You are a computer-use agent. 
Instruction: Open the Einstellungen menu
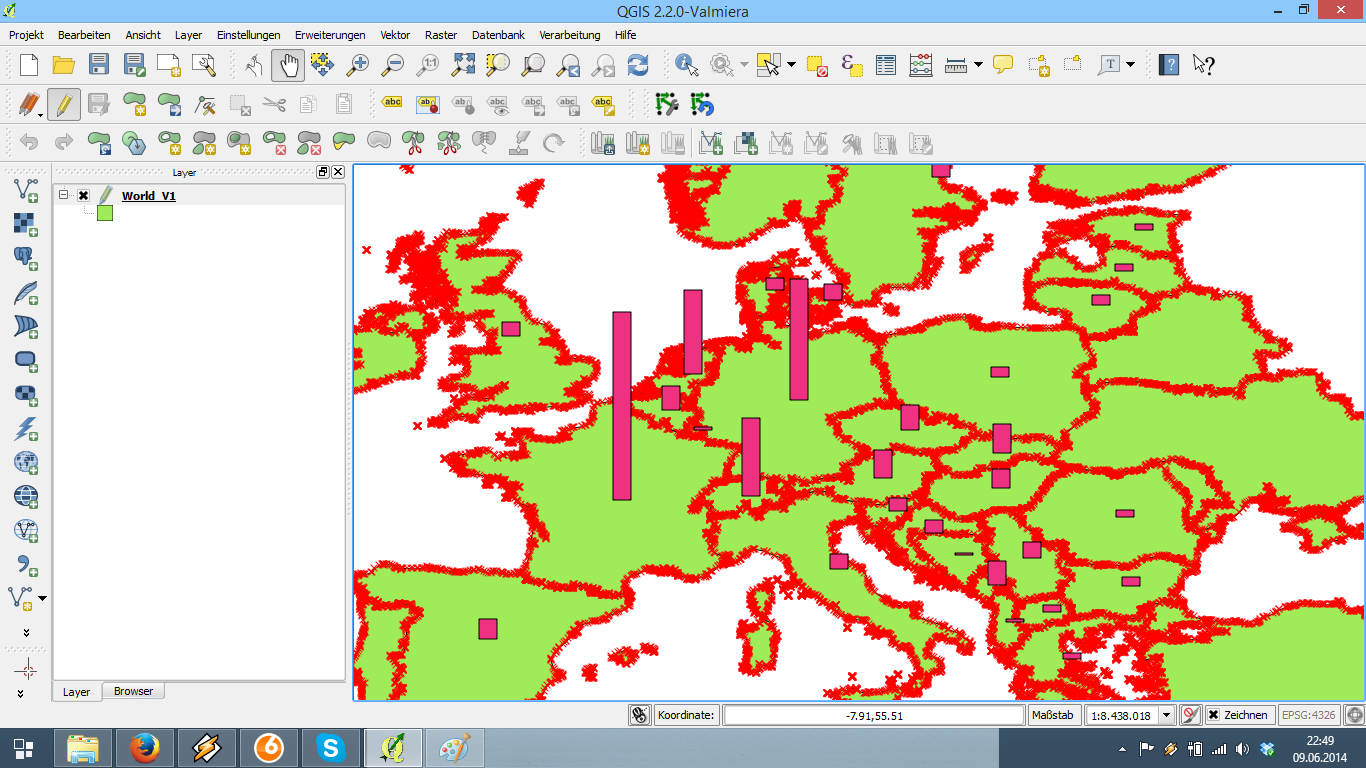[248, 35]
